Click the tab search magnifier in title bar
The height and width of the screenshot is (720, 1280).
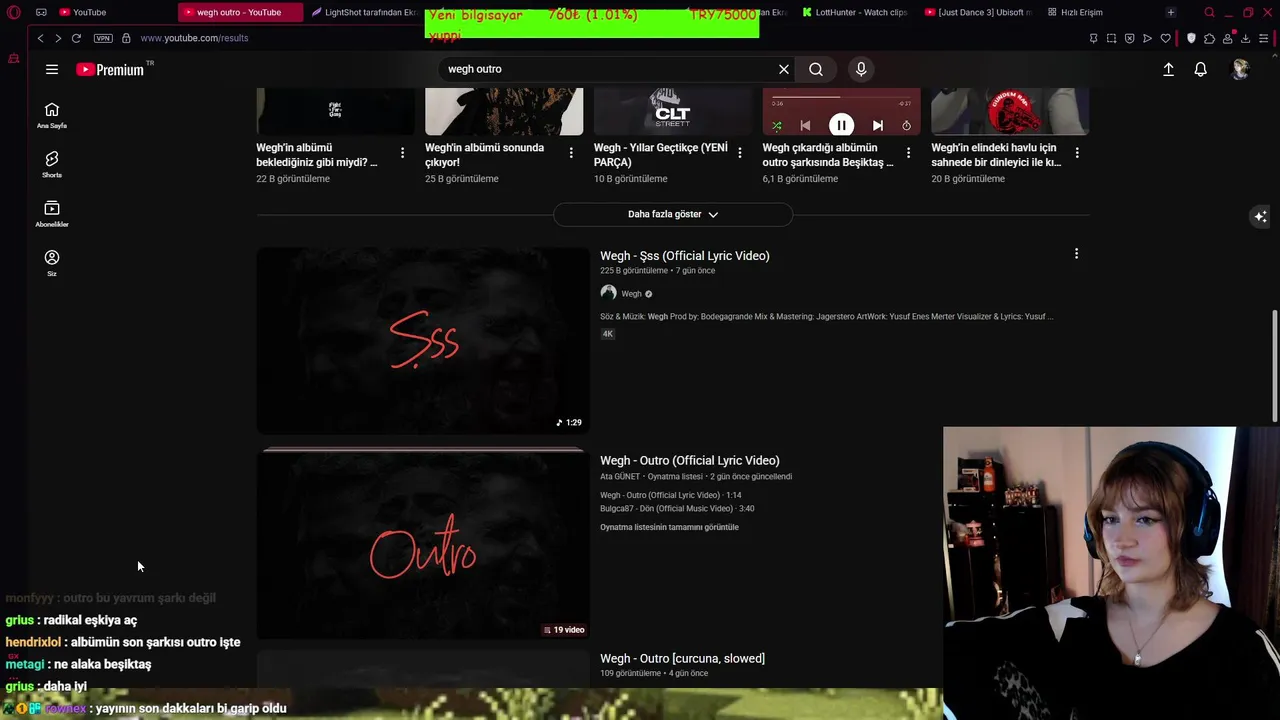click(x=1209, y=12)
